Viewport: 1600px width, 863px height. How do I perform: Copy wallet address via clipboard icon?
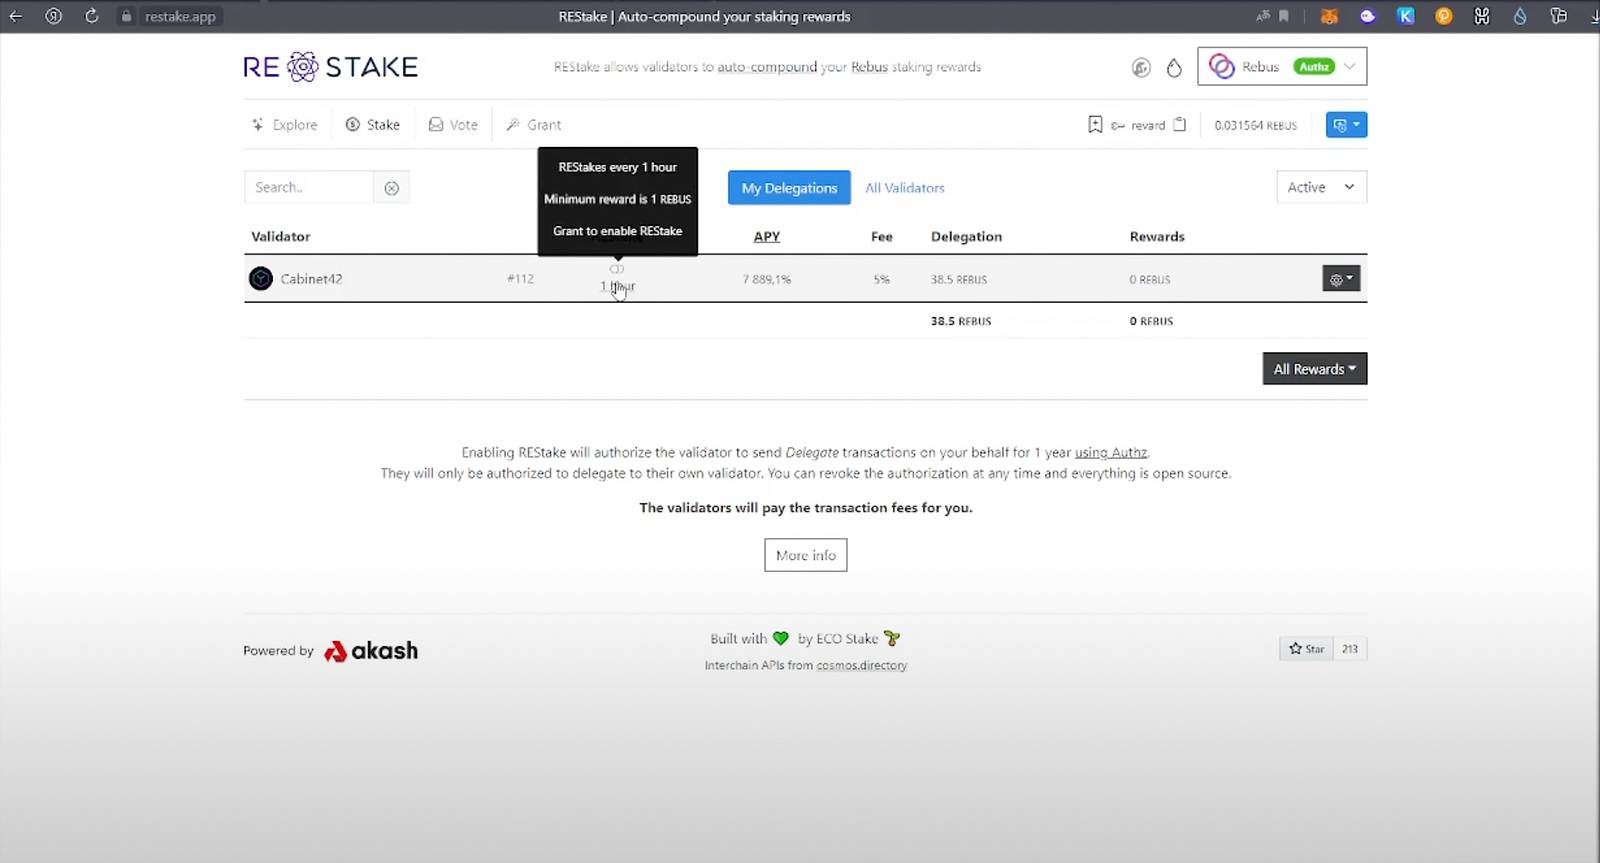(x=1180, y=125)
